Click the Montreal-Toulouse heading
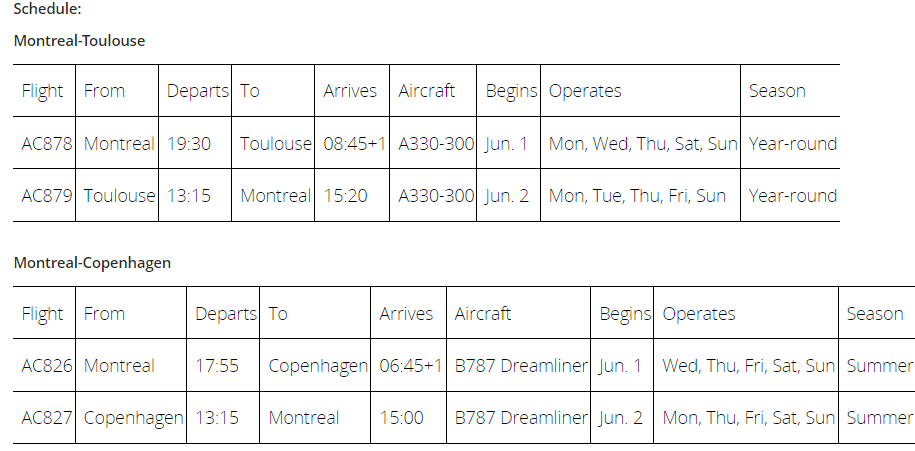 click(79, 41)
